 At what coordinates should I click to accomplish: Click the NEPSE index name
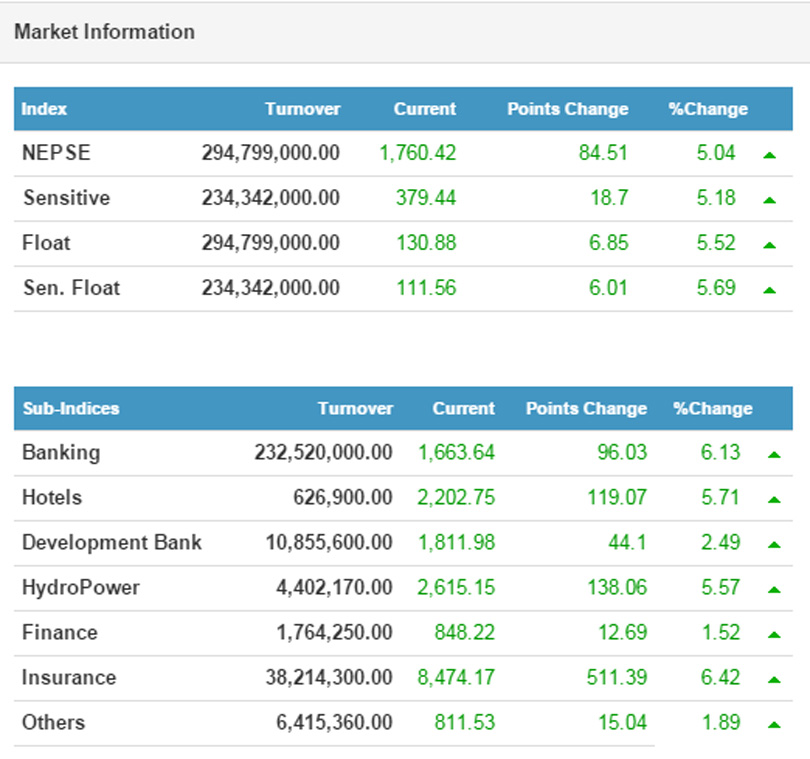(x=56, y=153)
